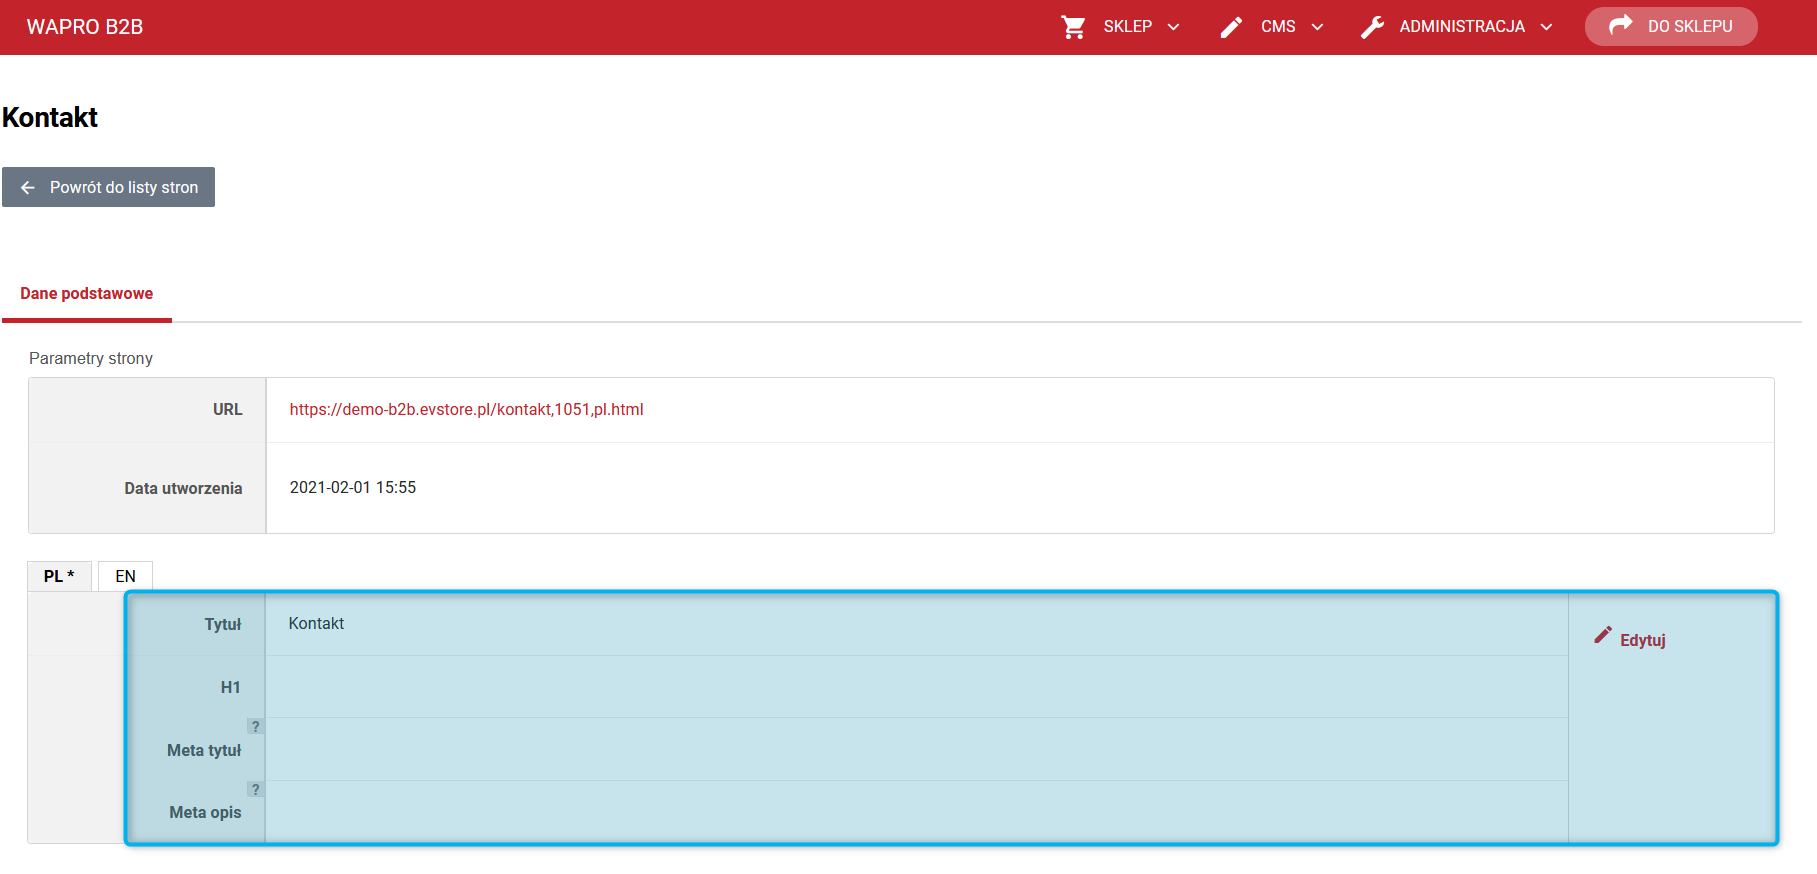Open the demo-b2b.evstore.pl kontakt URL link

(x=466, y=409)
